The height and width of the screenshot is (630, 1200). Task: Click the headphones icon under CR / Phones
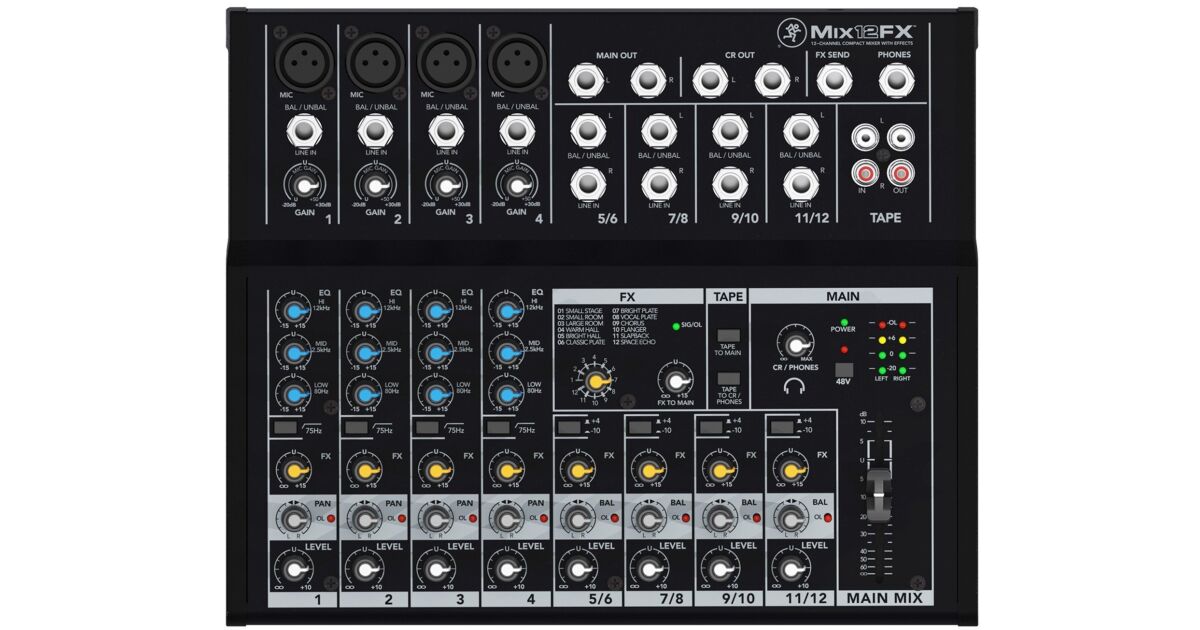pyautogui.click(x=794, y=387)
